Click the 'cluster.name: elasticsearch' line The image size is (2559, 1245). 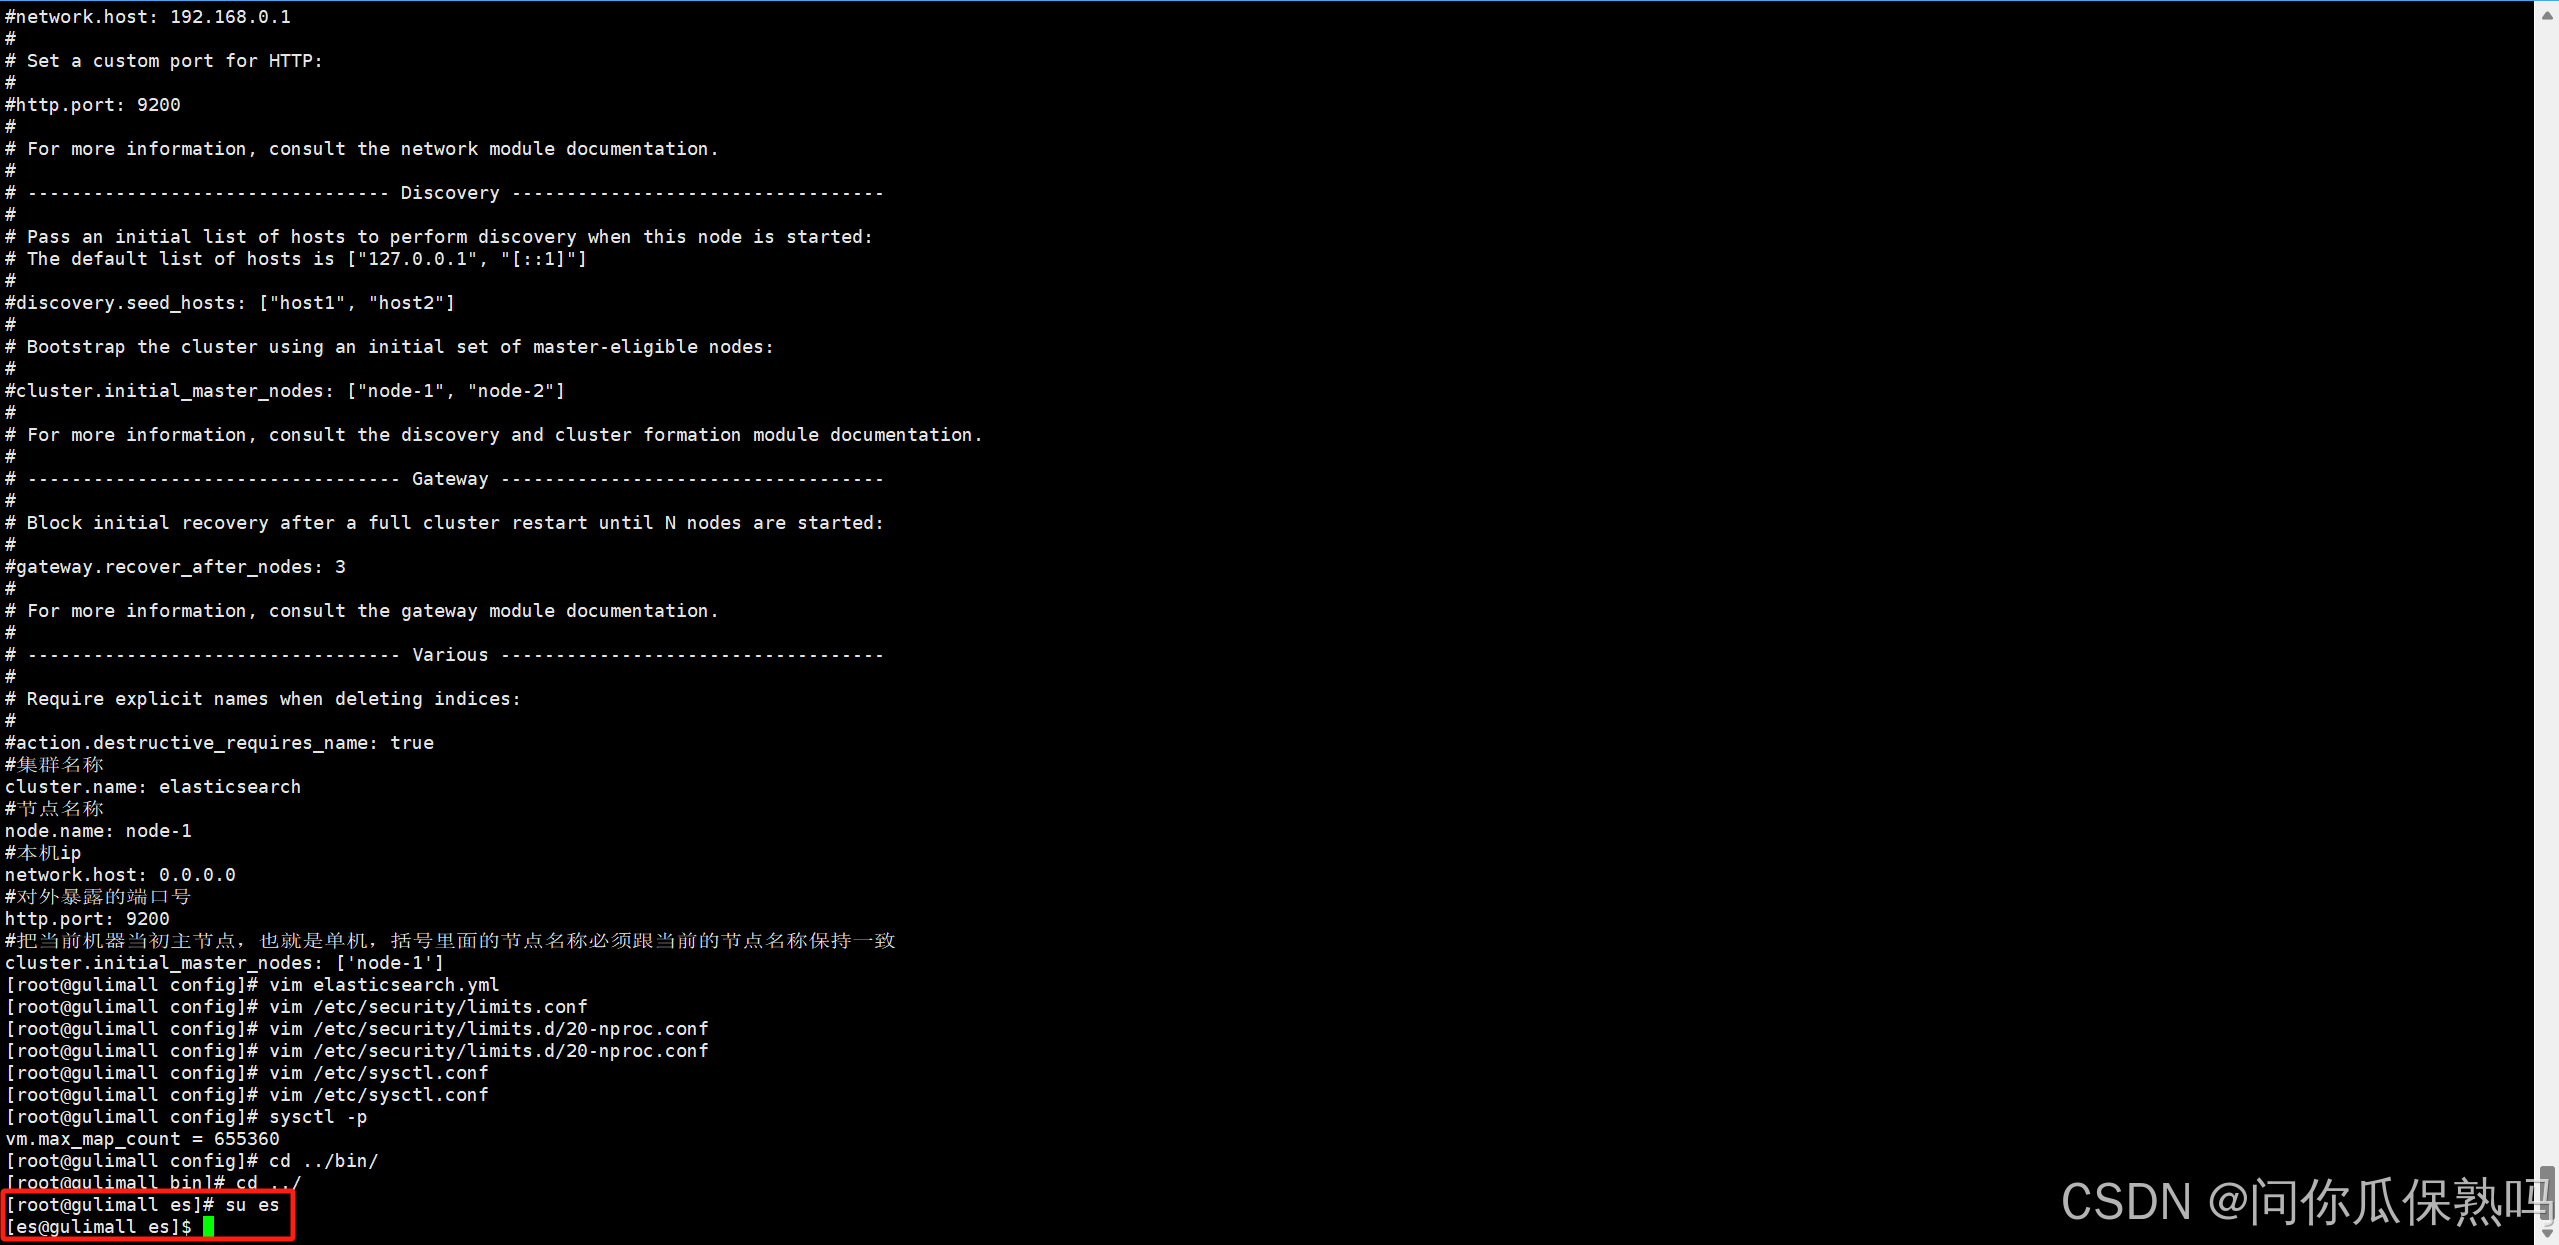(152, 787)
